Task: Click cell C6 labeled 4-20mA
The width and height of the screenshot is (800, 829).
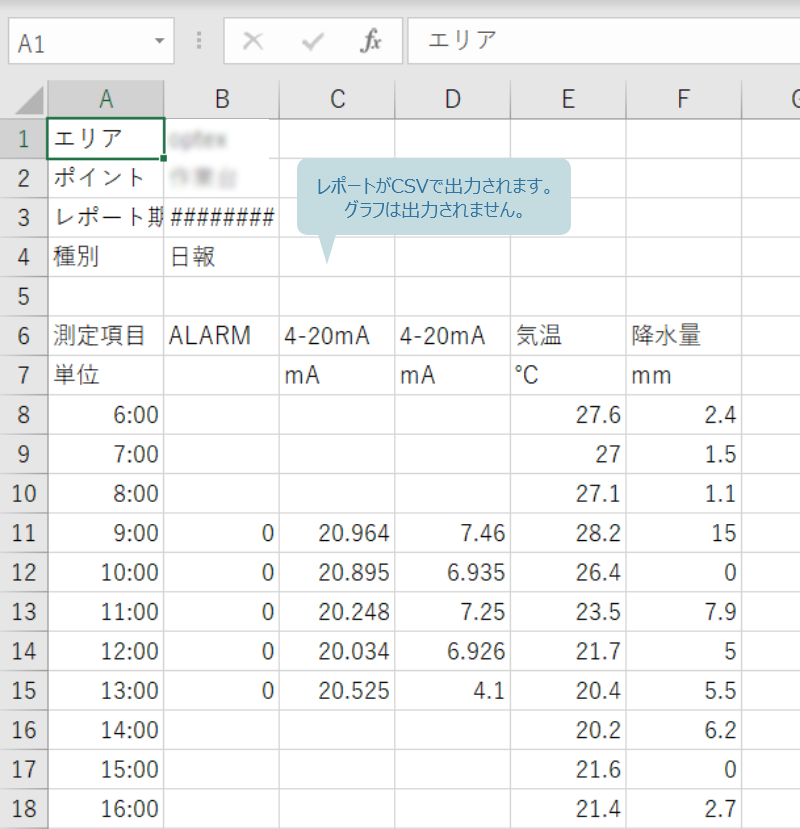Action: pyautogui.click(x=337, y=336)
